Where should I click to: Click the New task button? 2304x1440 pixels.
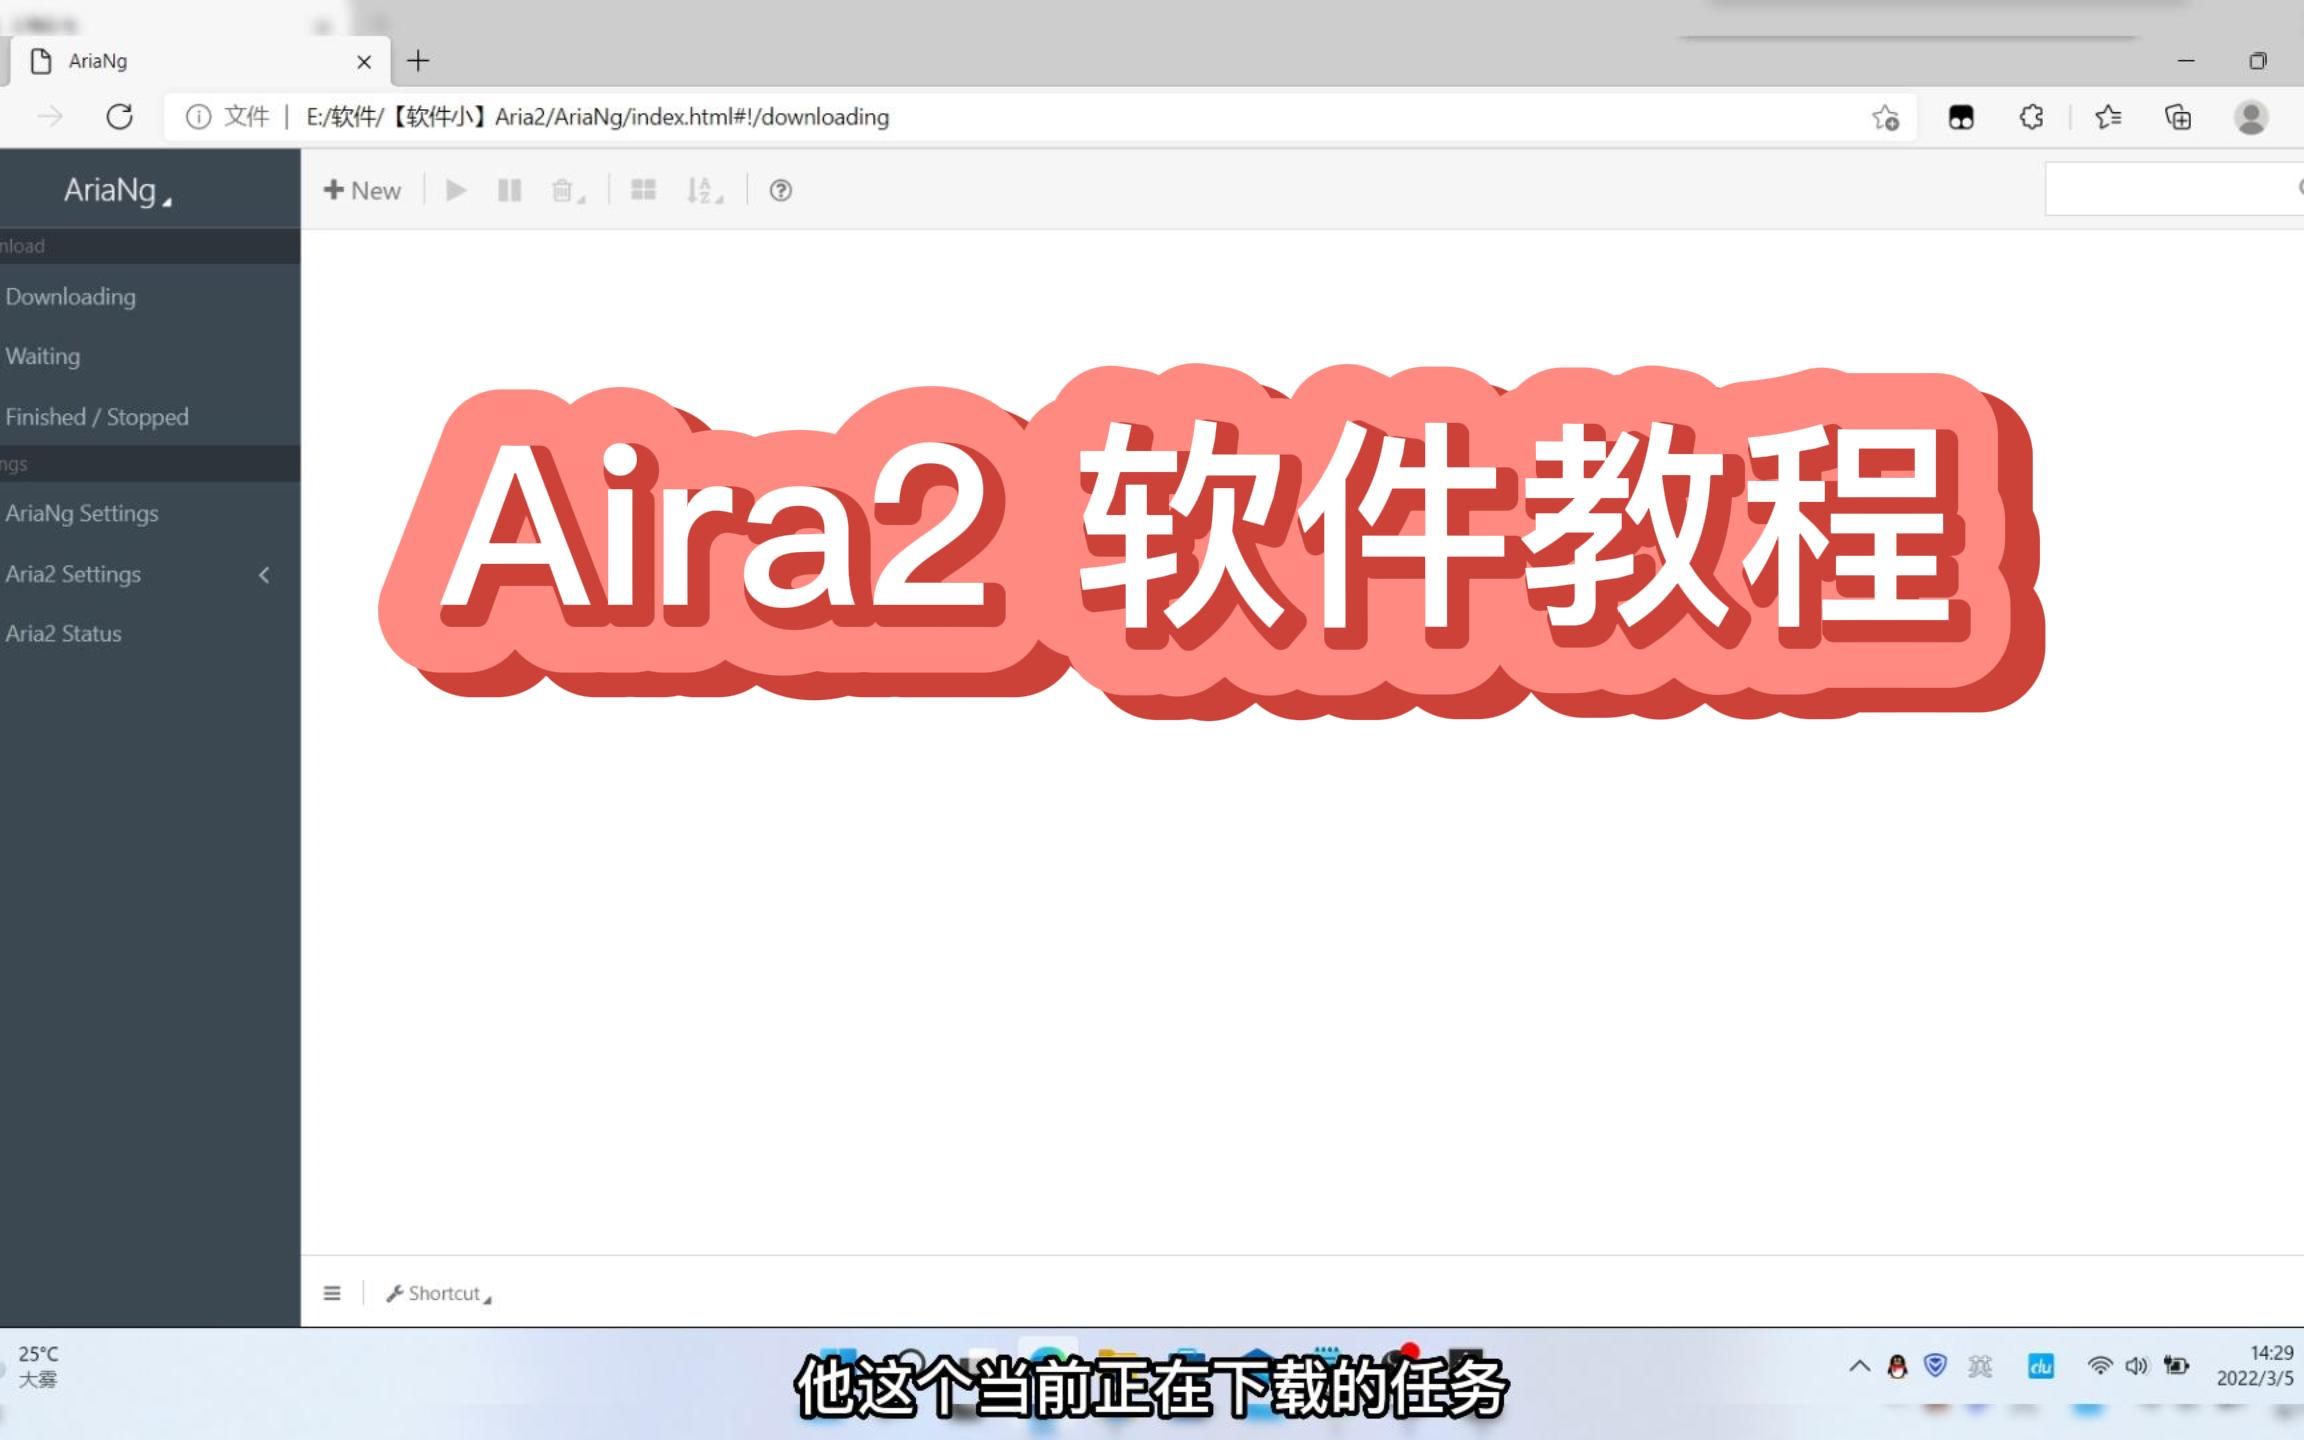click(362, 190)
